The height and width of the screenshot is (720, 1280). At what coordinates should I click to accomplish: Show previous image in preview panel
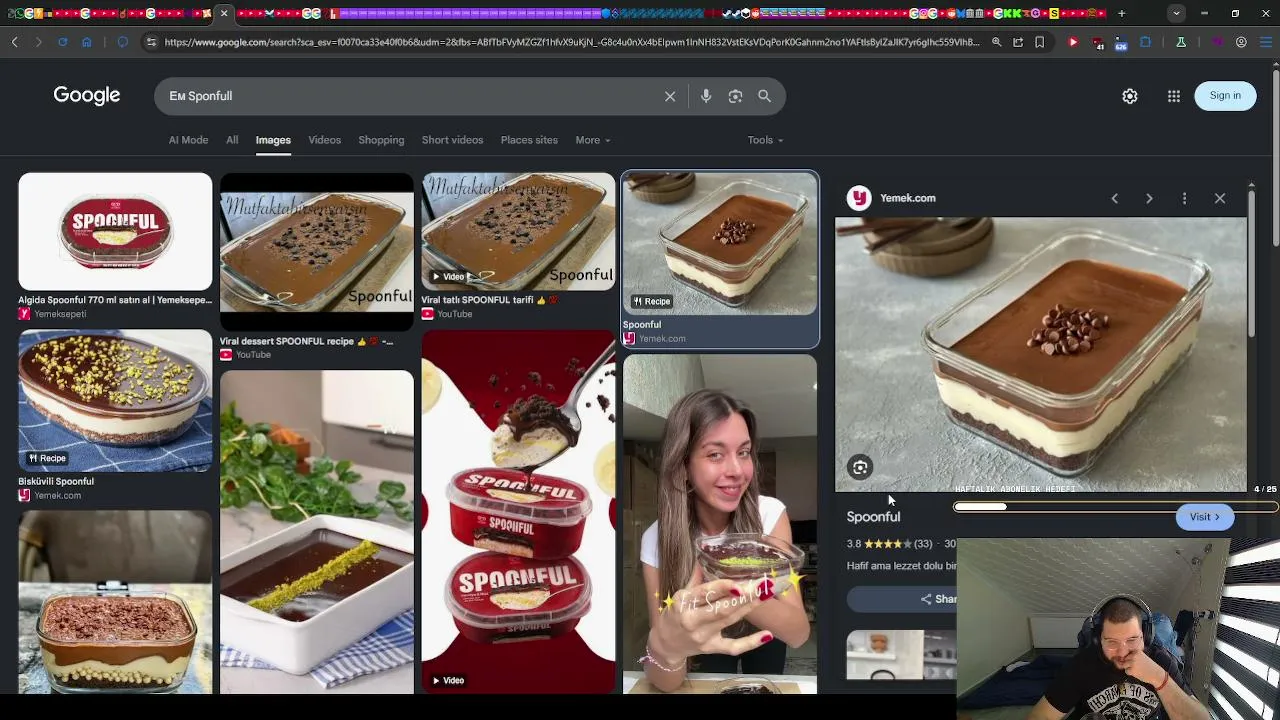click(1115, 198)
